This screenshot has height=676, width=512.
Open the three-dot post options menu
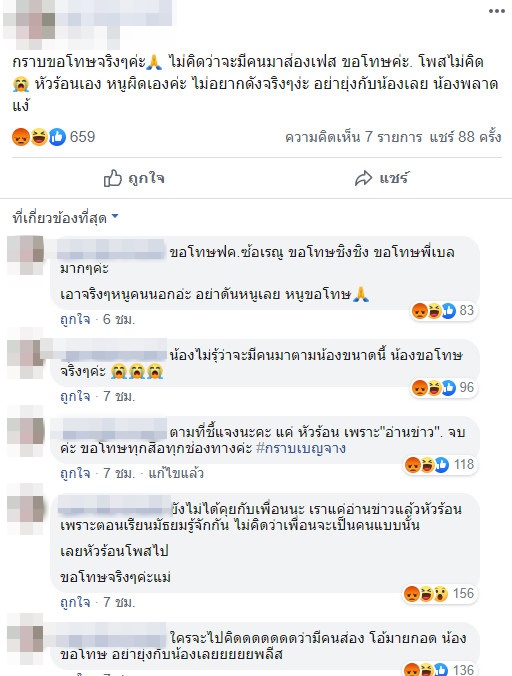[x=496, y=11]
